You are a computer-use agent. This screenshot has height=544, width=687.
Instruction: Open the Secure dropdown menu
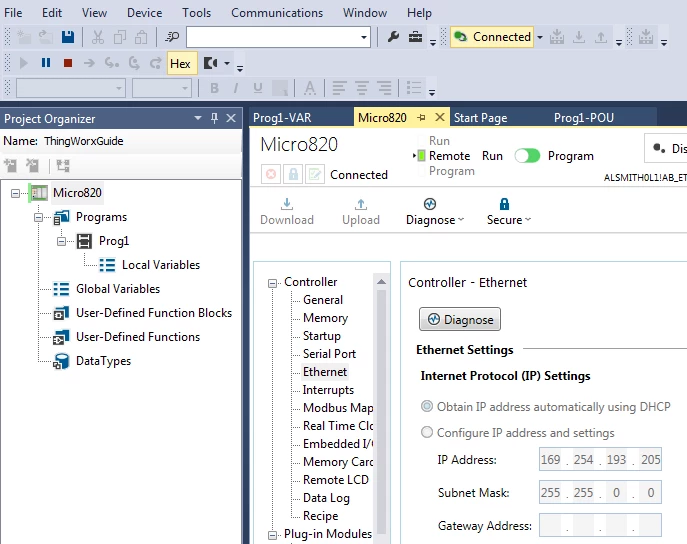pyautogui.click(x=509, y=212)
